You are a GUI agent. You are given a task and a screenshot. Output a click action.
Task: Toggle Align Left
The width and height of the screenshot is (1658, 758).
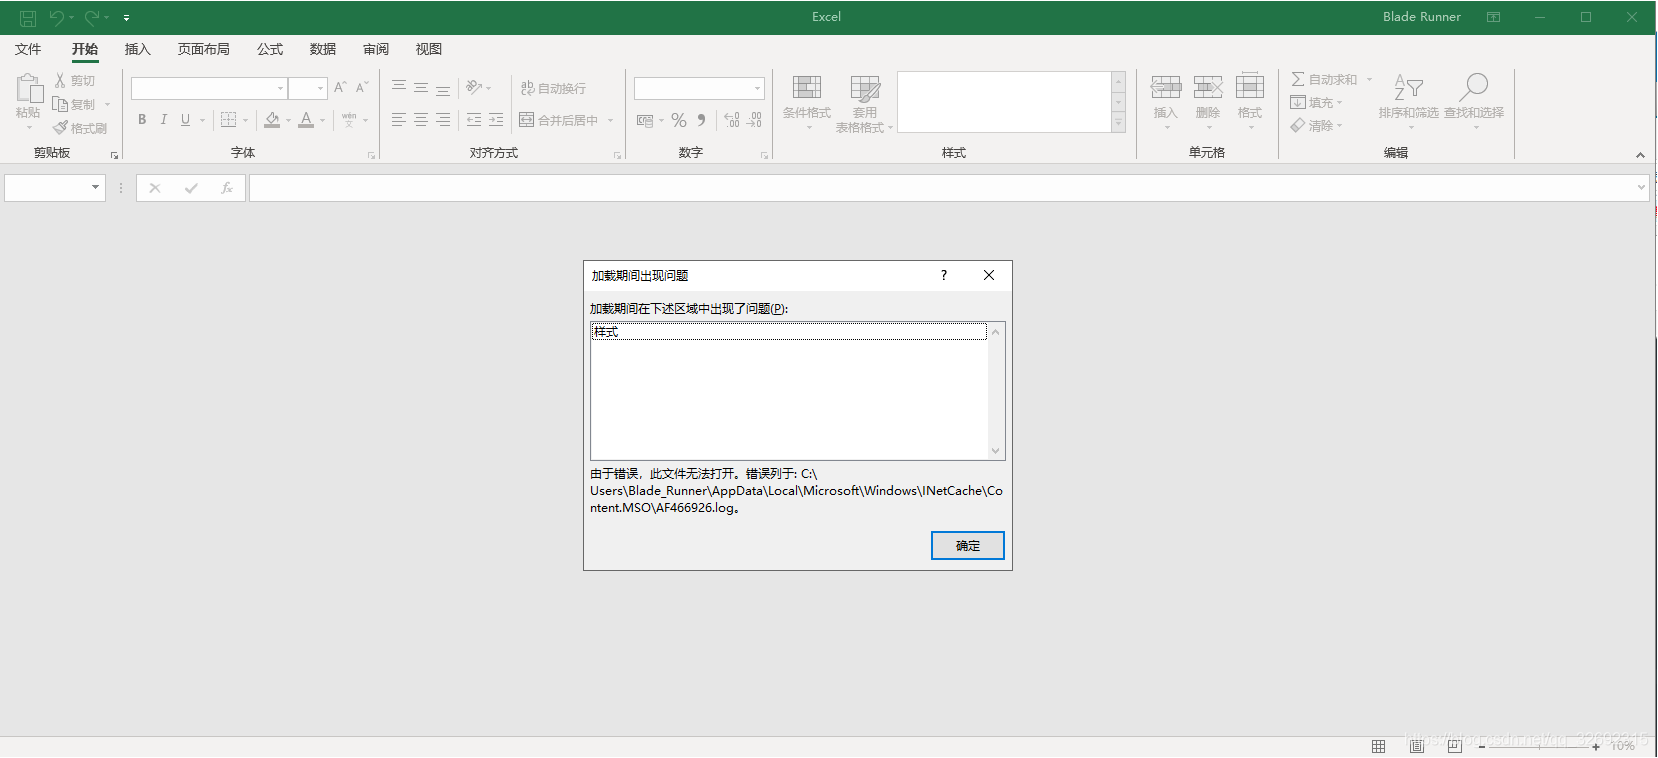pos(398,120)
